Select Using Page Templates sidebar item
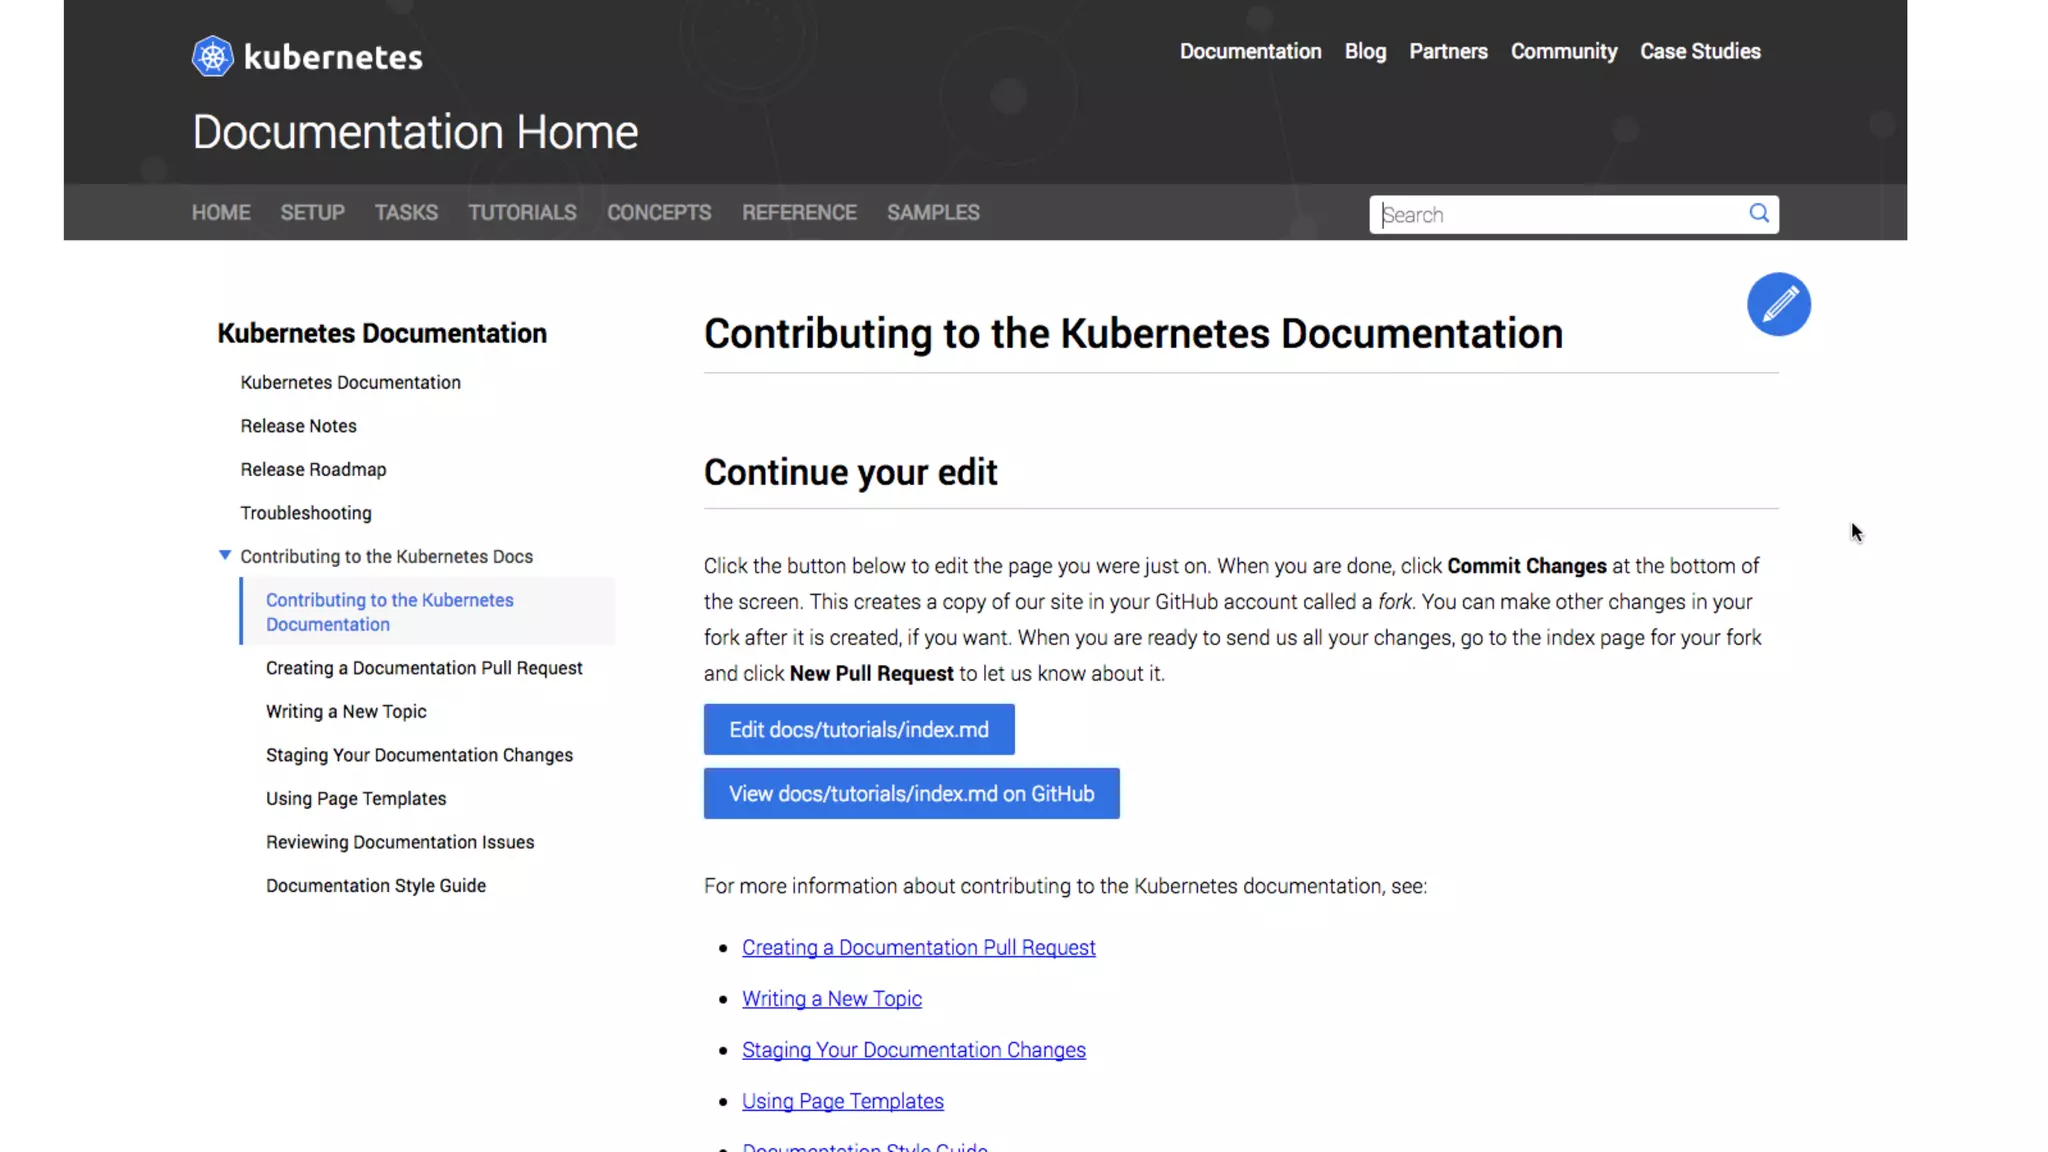 pyautogui.click(x=356, y=799)
